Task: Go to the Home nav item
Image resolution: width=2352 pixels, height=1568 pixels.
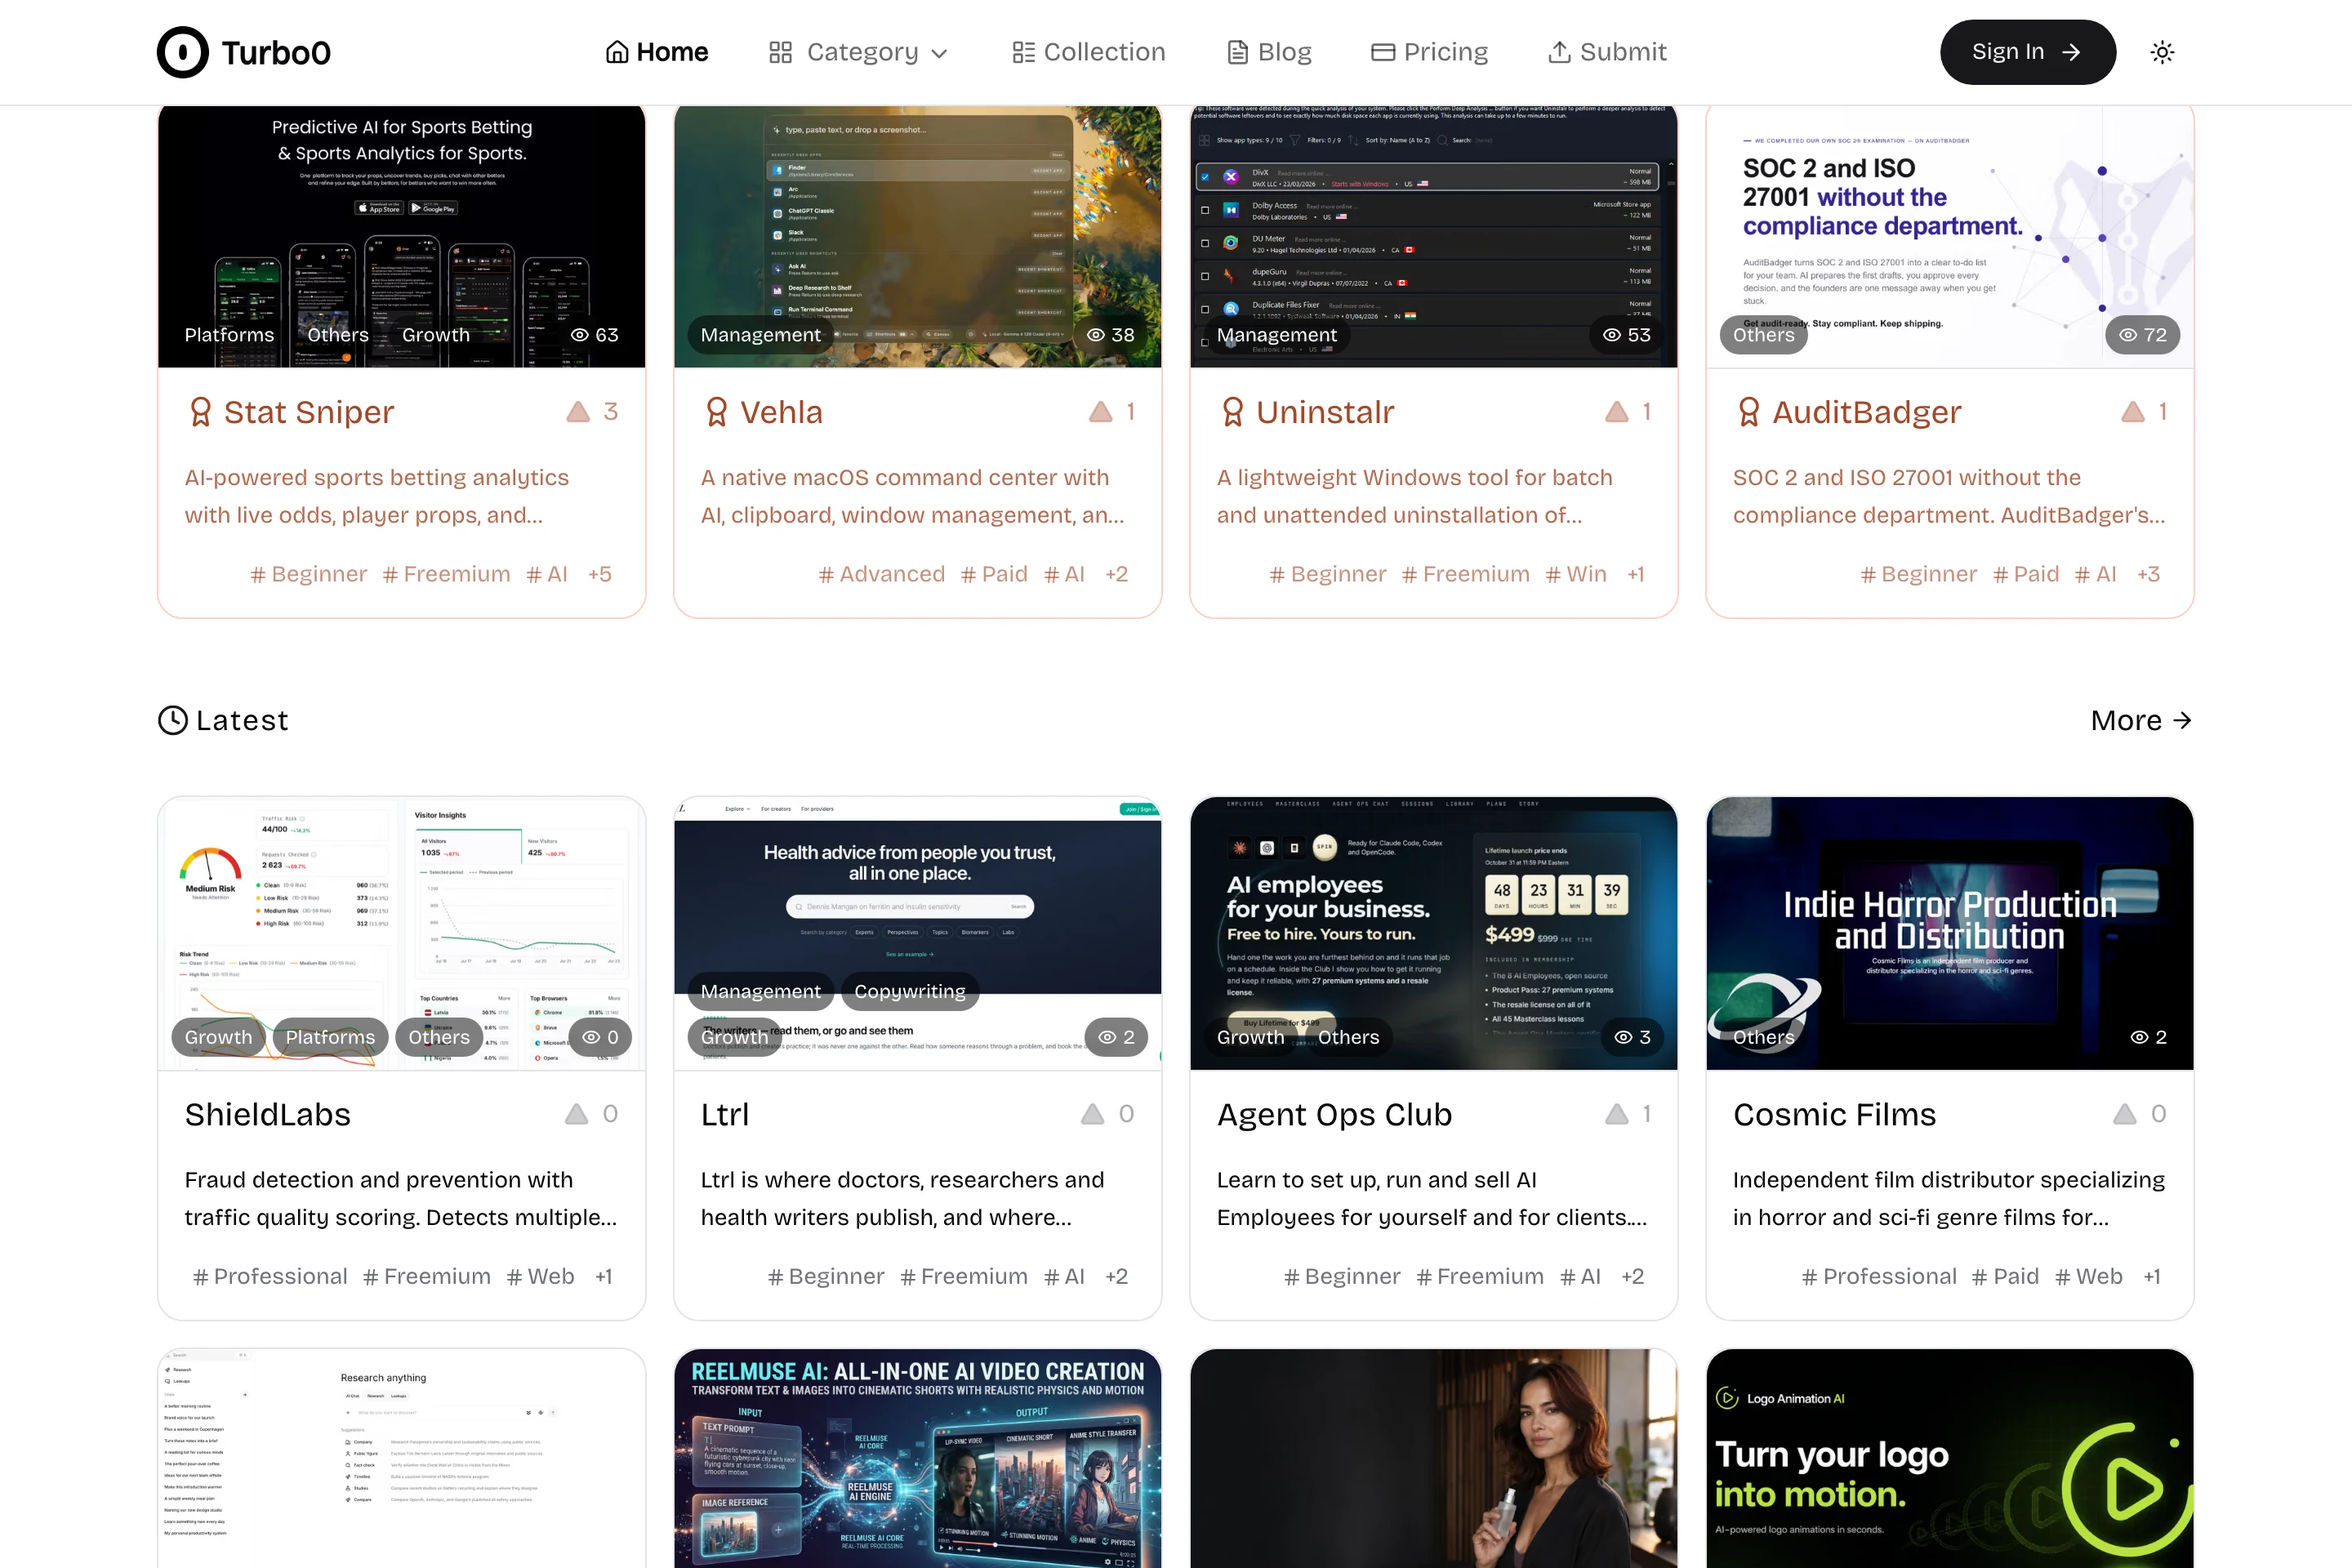Action: pos(657,52)
